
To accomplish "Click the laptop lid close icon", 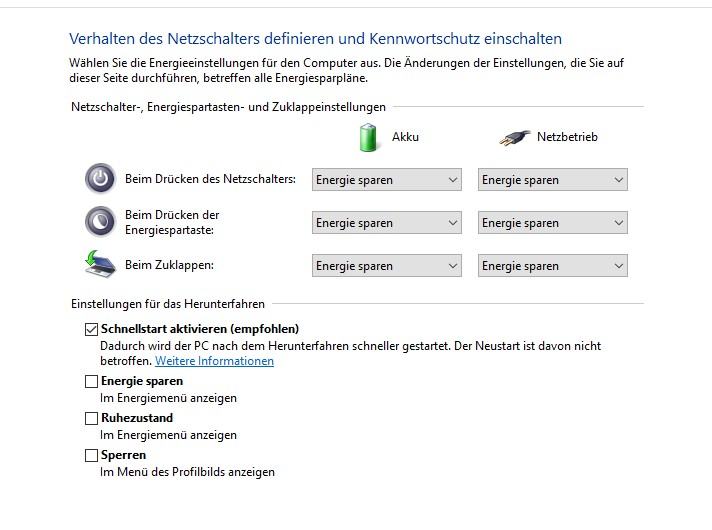I will pos(100,264).
